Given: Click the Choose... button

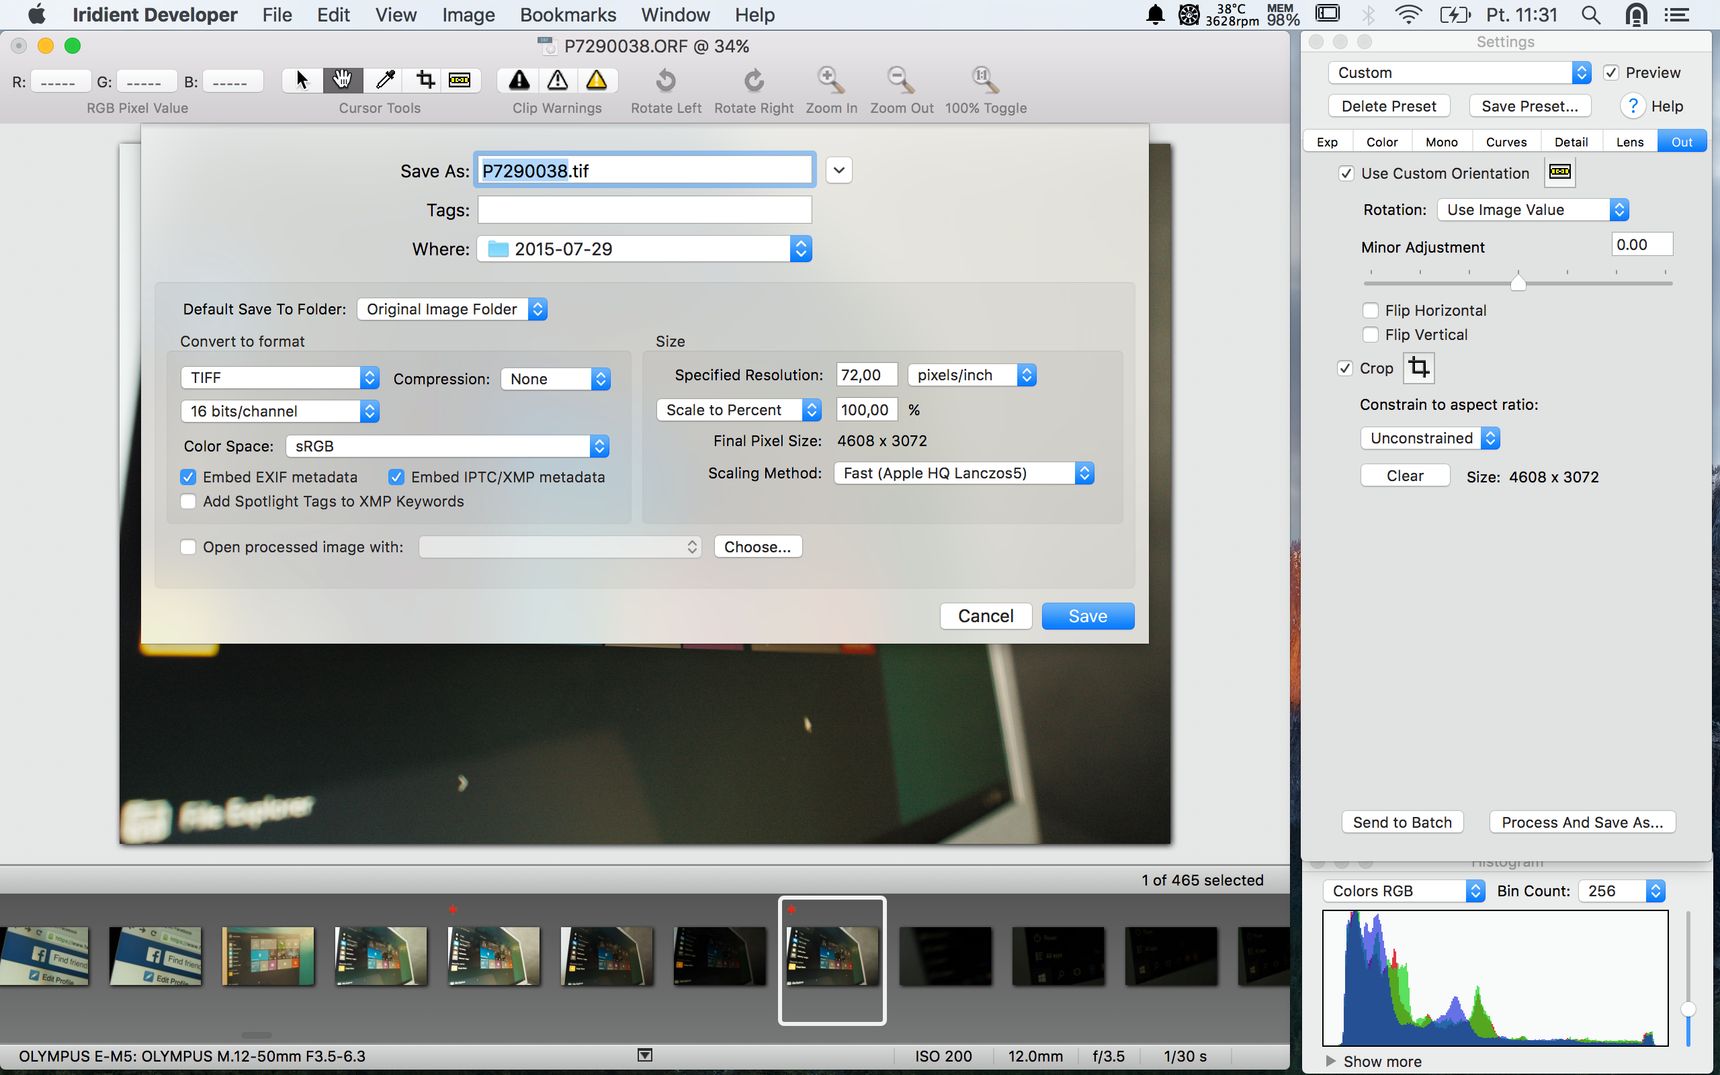Looking at the screenshot, I should [x=757, y=547].
